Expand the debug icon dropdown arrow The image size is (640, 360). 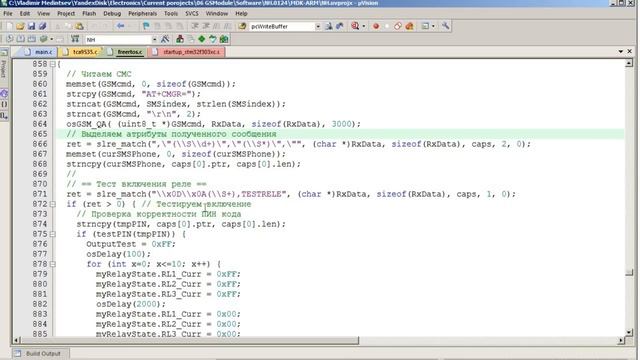coord(363,27)
